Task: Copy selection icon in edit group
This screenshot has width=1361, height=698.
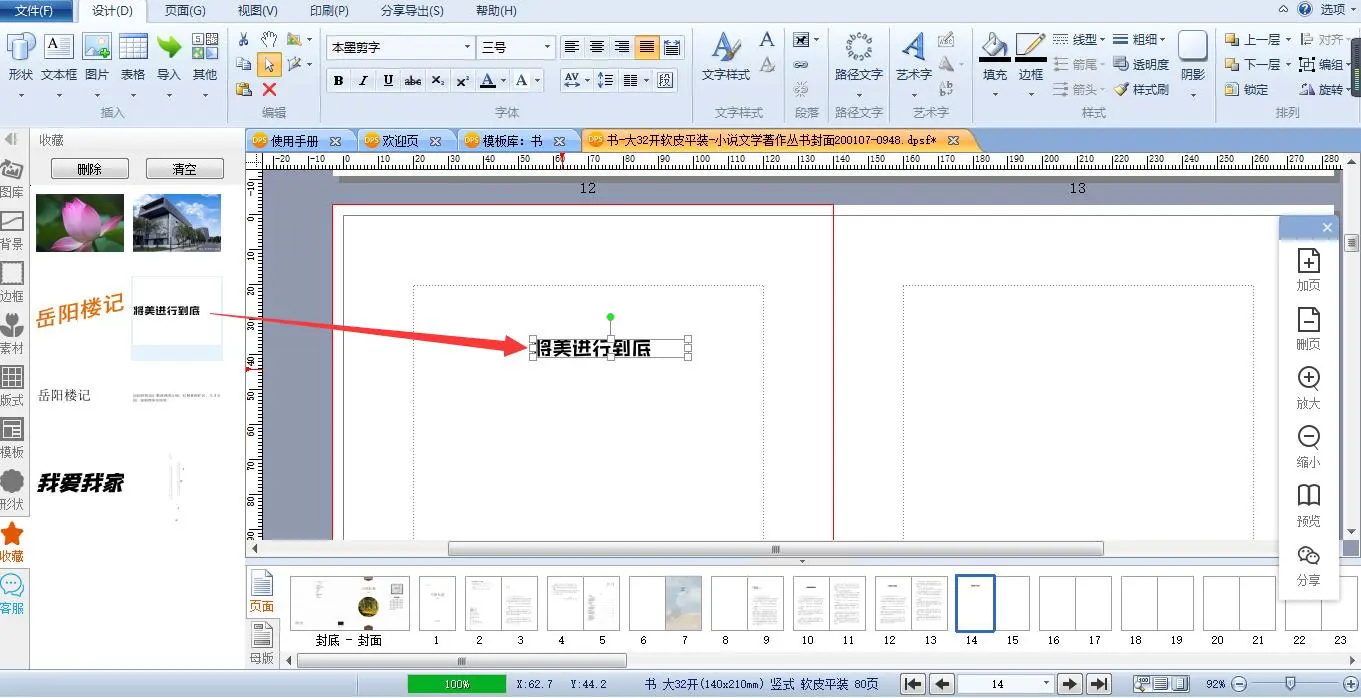Action: coord(243,64)
